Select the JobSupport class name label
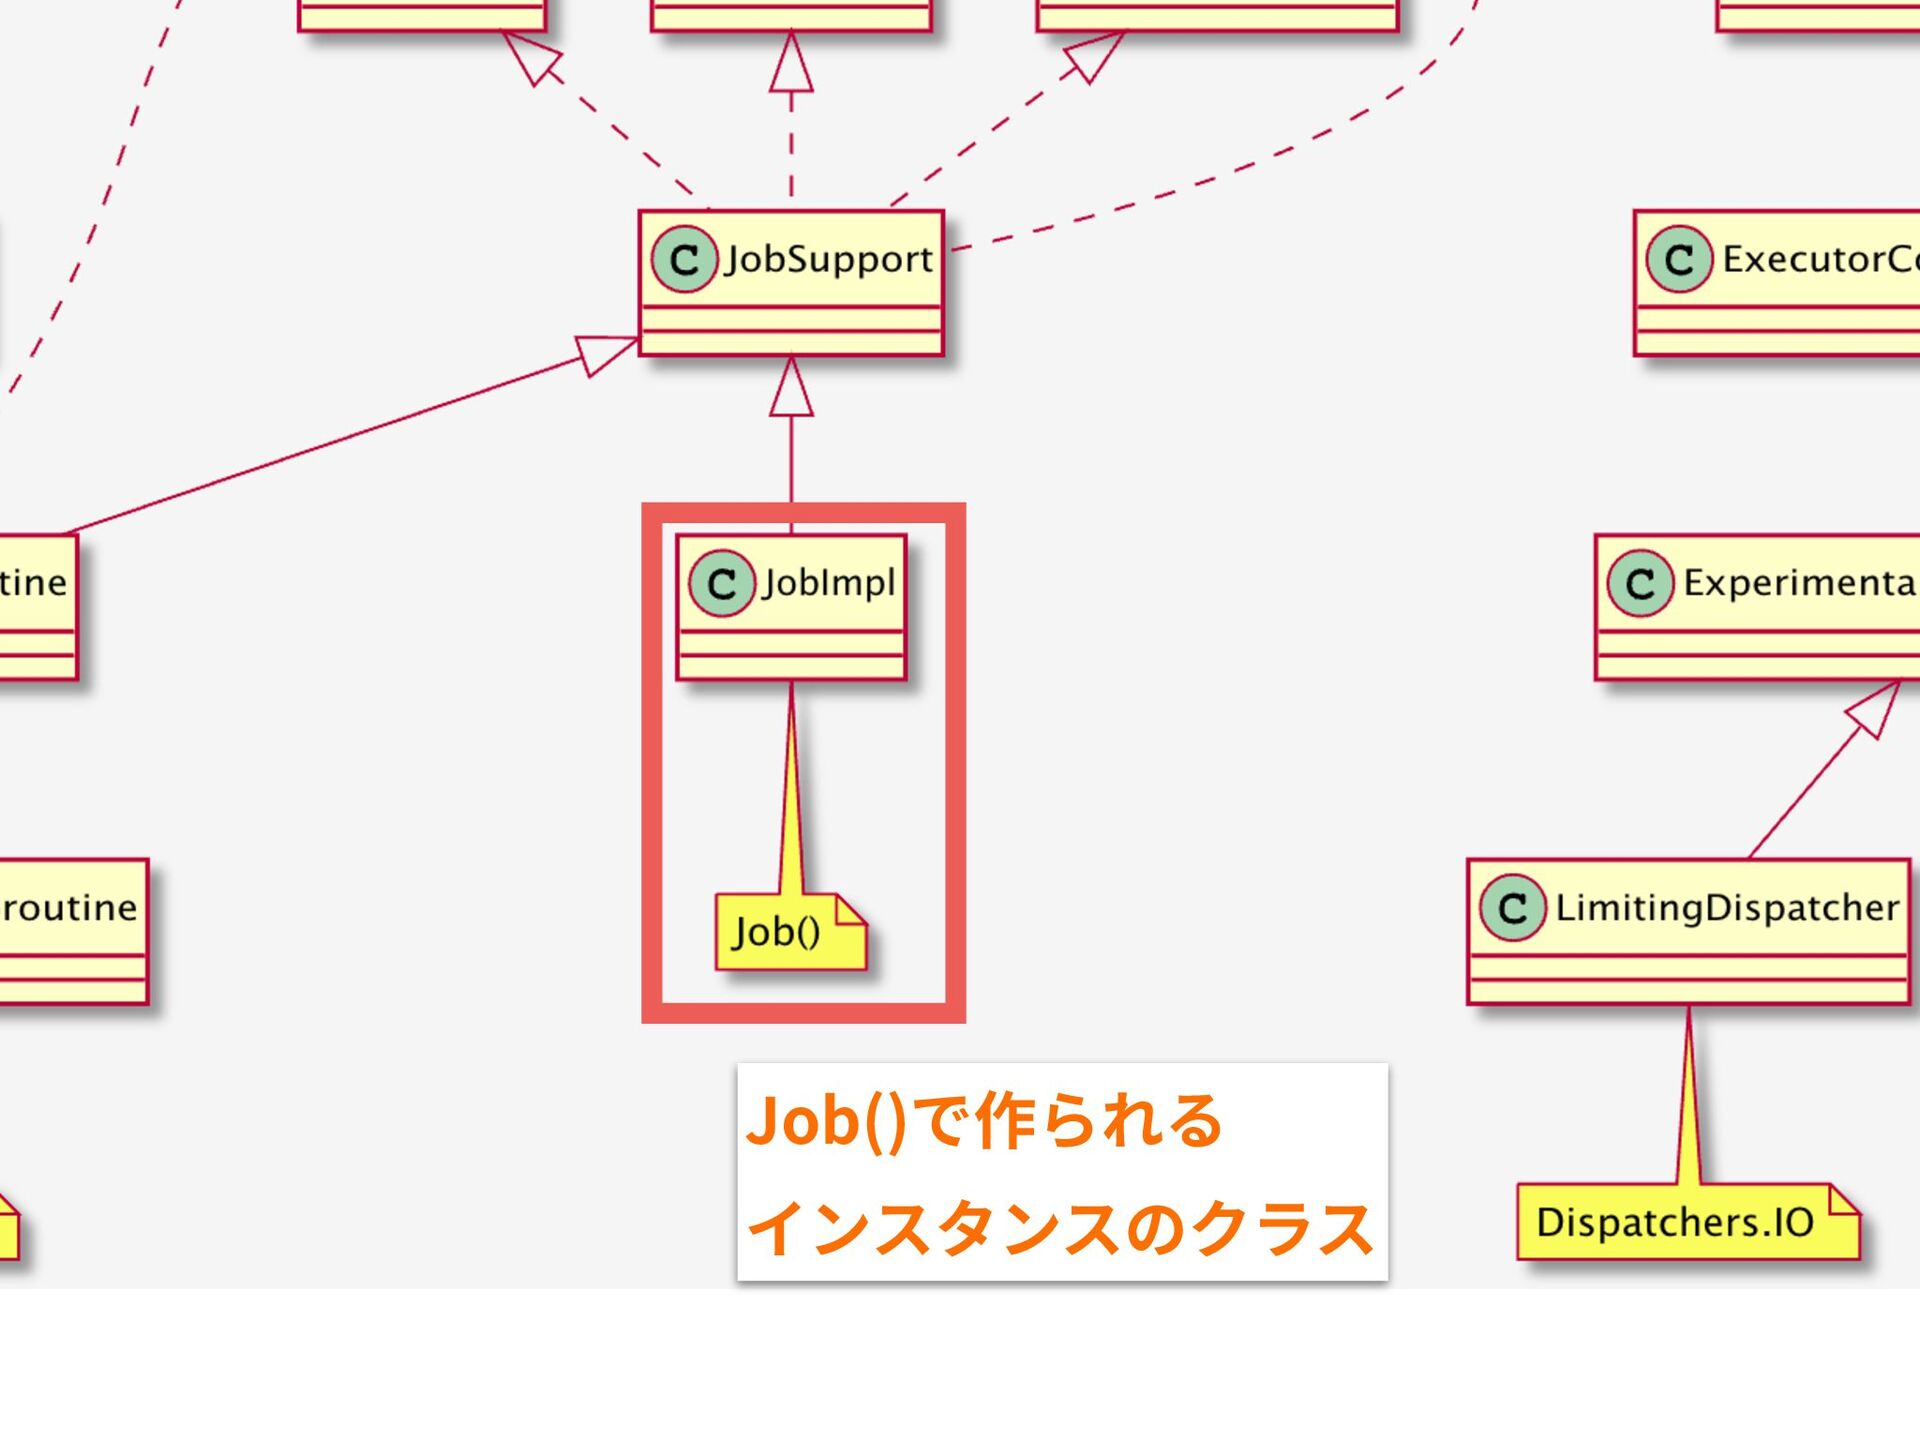This screenshot has height=1440, width=1920. click(x=828, y=259)
